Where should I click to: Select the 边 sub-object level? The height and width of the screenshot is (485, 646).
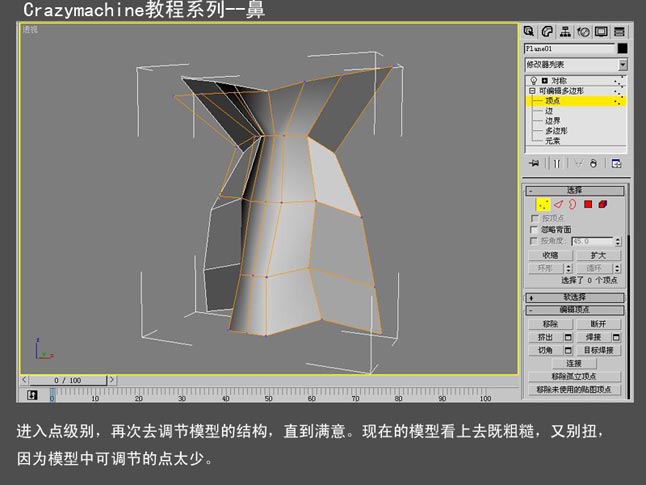pos(549,111)
